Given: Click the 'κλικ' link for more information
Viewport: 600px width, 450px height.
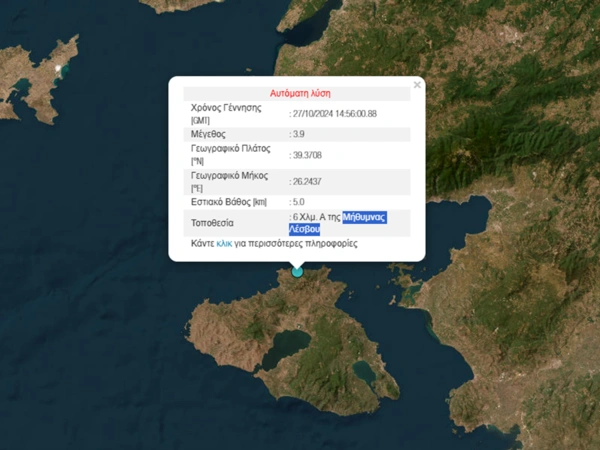Looking at the screenshot, I should click(x=224, y=243).
